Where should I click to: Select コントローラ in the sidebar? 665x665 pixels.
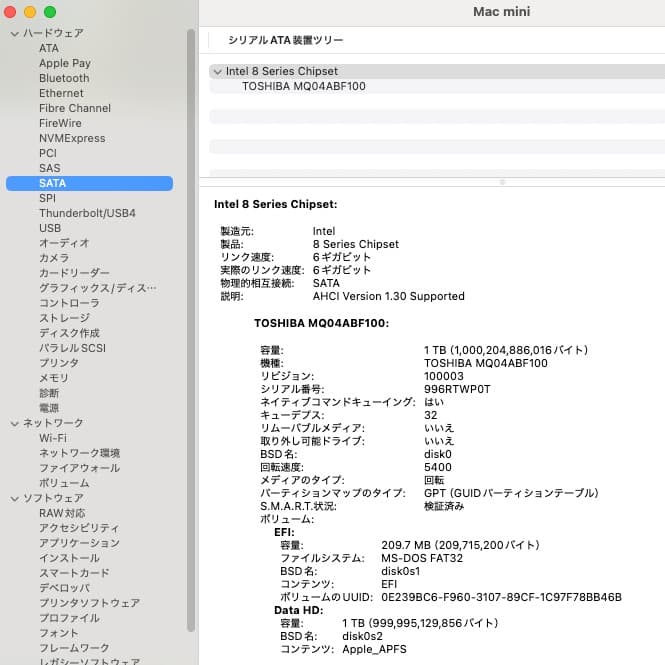click(69, 303)
